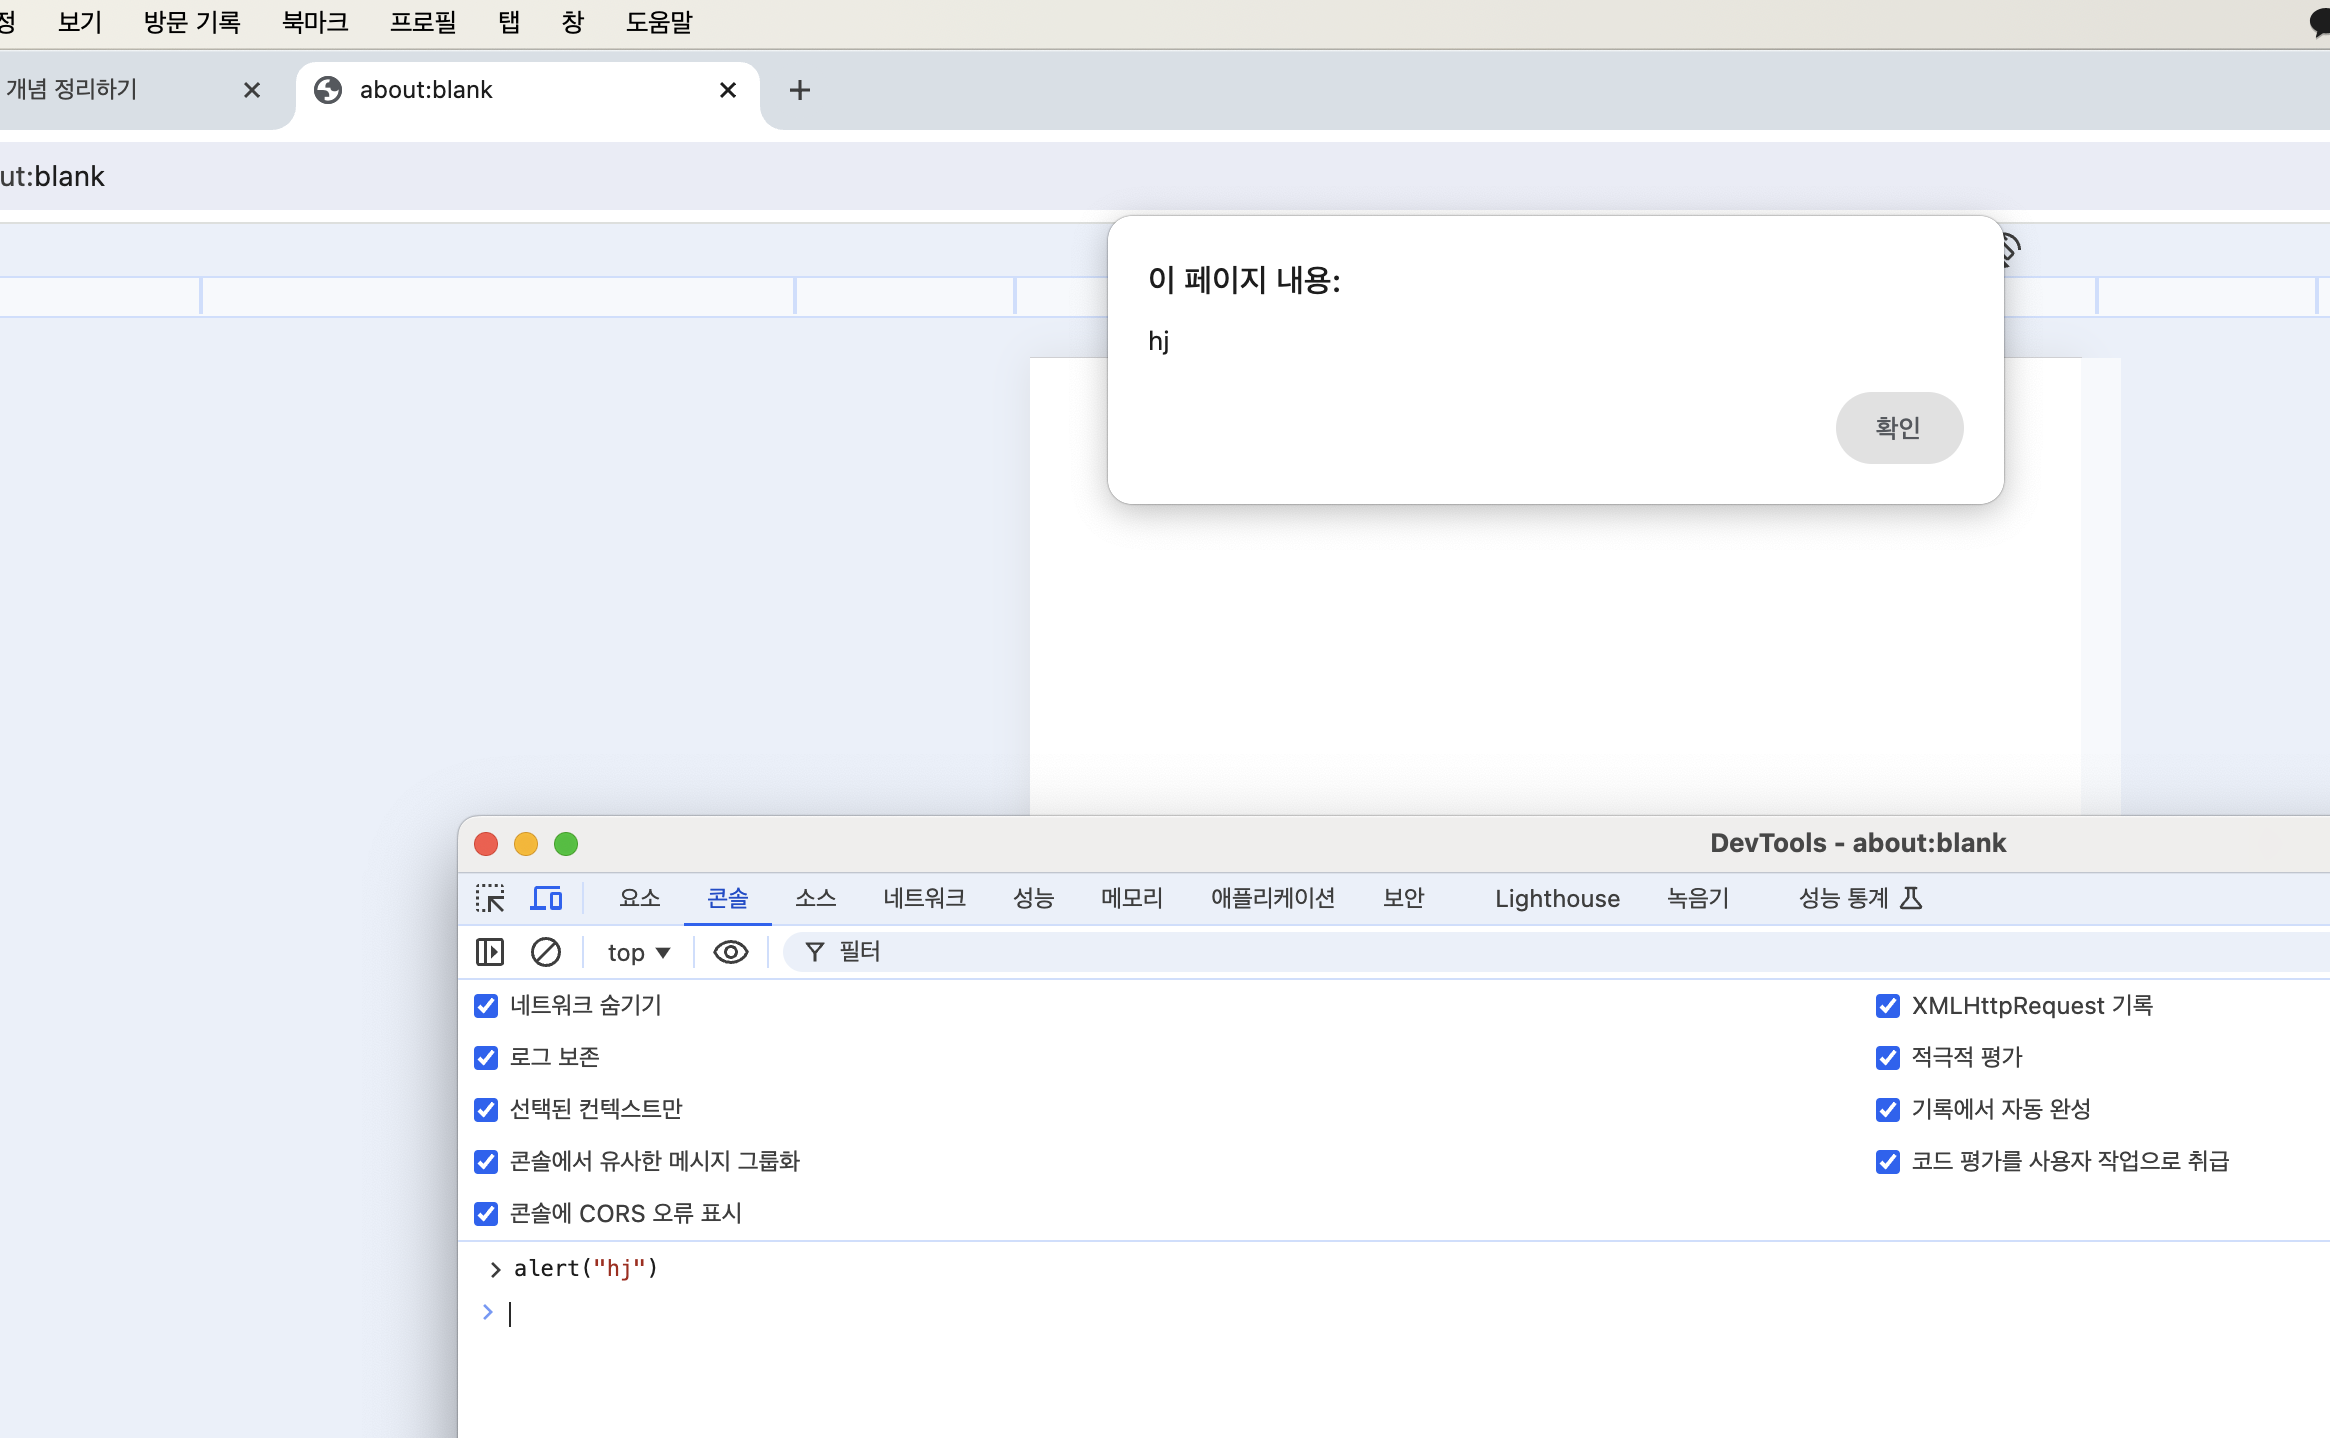Viewport: 2330px width, 1438px height.
Task: Uncheck XMLHttpRequest 기록 checkbox
Action: click(x=1888, y=1006)
